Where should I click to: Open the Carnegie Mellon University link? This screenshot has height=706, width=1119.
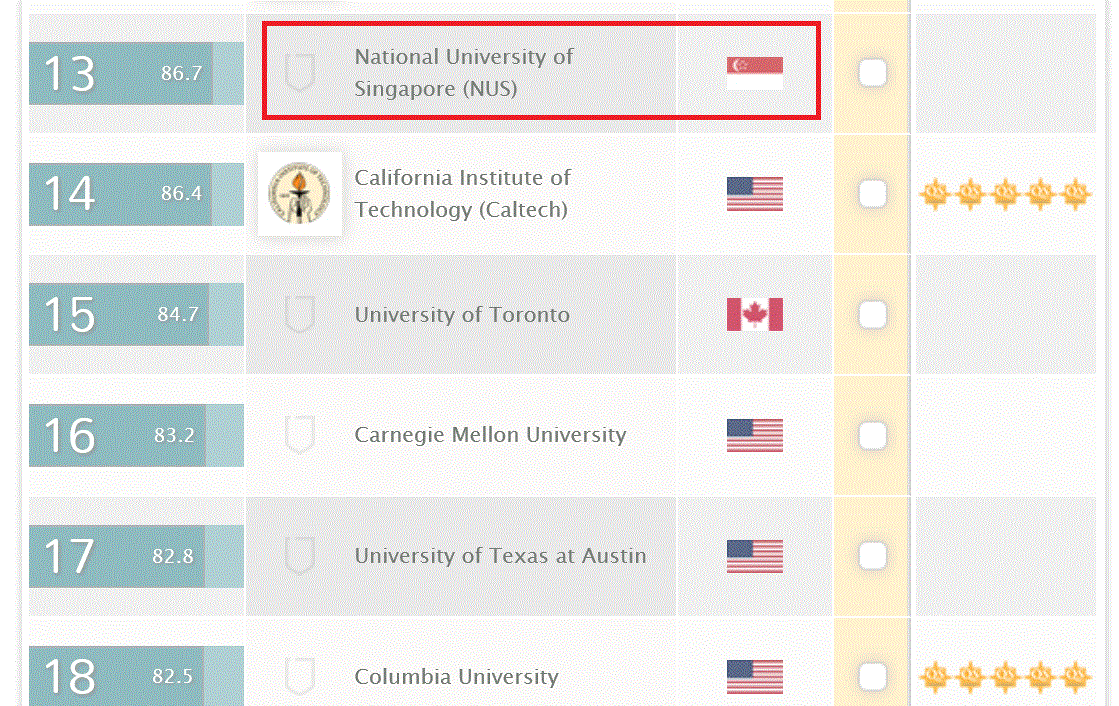click(490, 435)
